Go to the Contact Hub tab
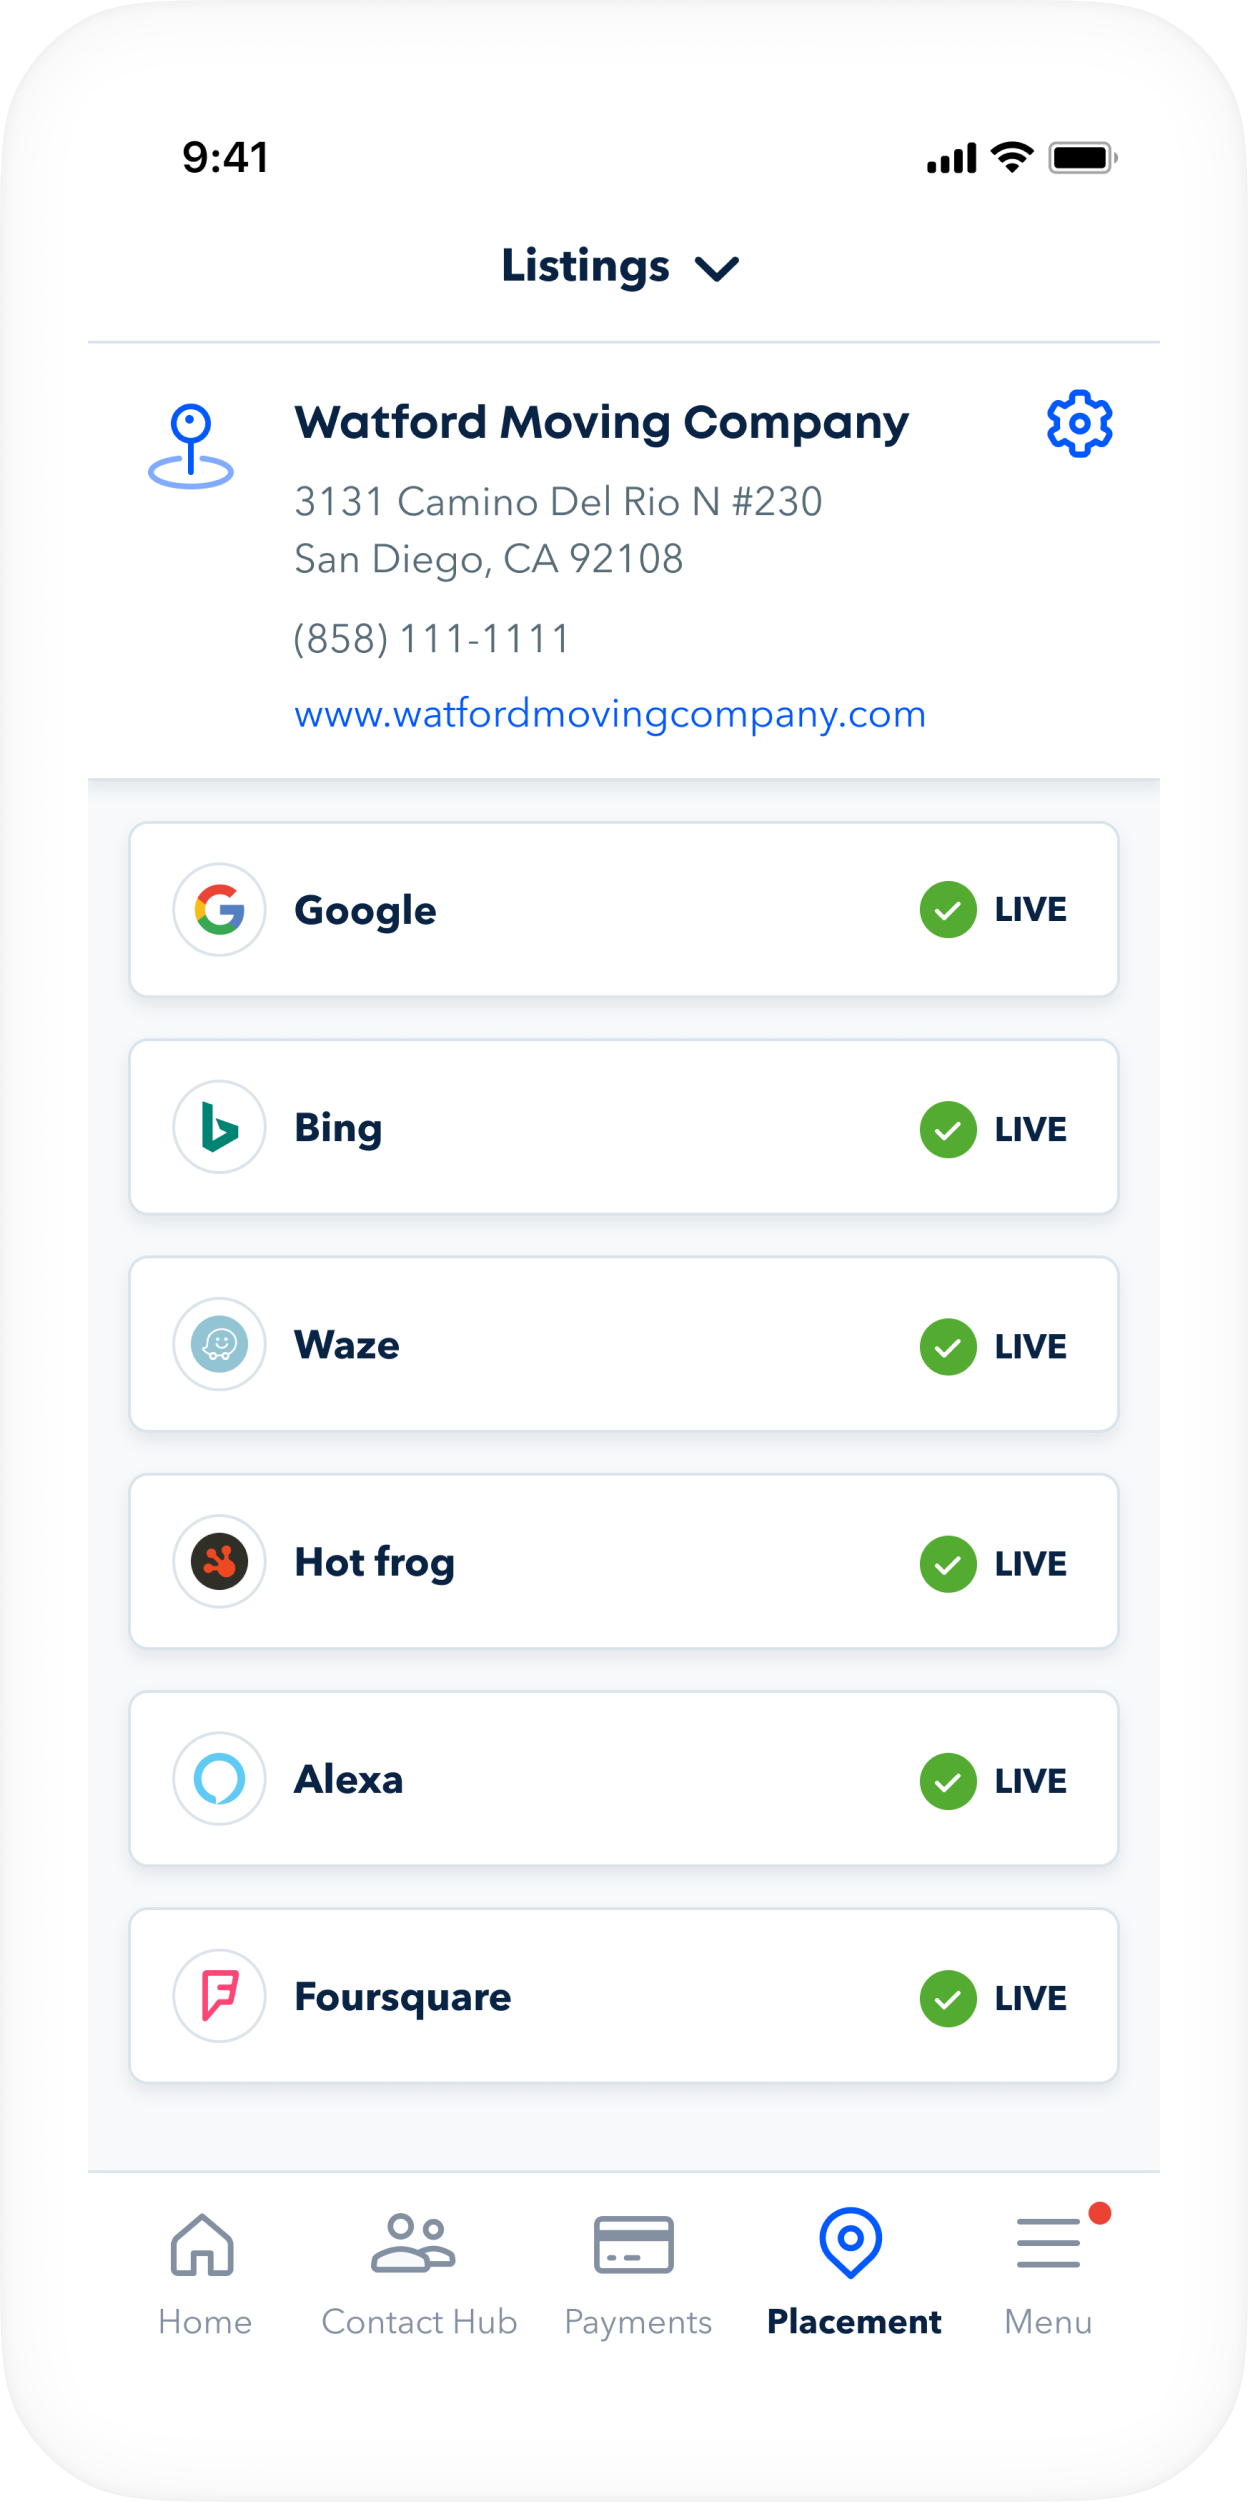 [x=418, y=2270]
